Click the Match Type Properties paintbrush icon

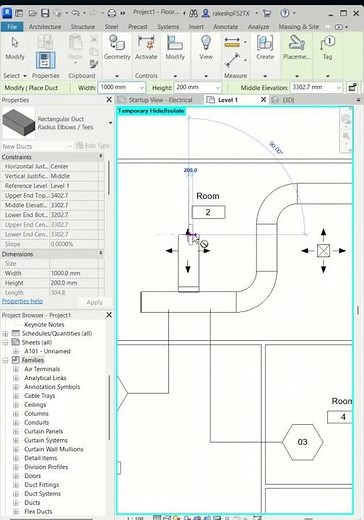pos(94,64)
